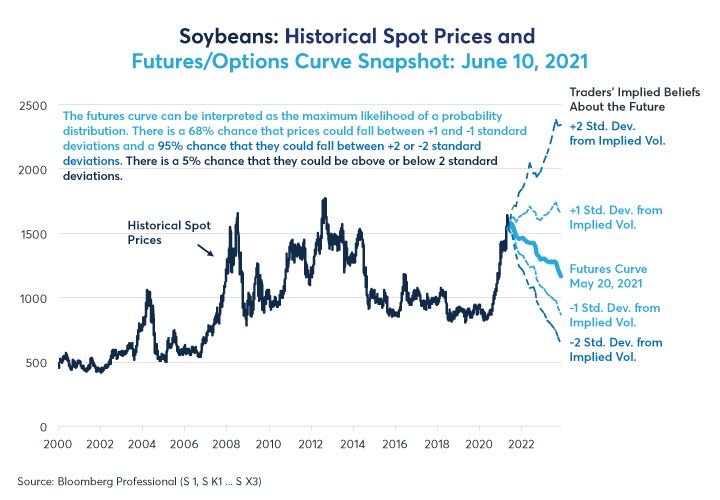Click the "Historical Spot Prices" annotation label
Viewport: 720px width, 500px height.
pos(165,233)
